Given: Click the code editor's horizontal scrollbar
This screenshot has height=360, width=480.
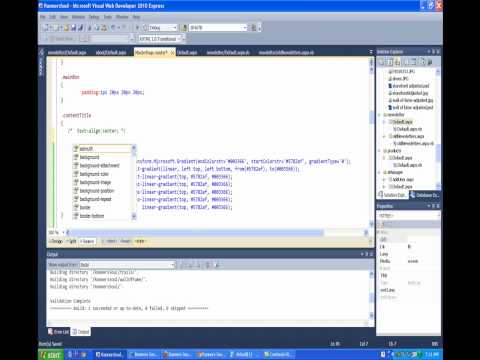Looking at the screenshot, I should point(195,232).
